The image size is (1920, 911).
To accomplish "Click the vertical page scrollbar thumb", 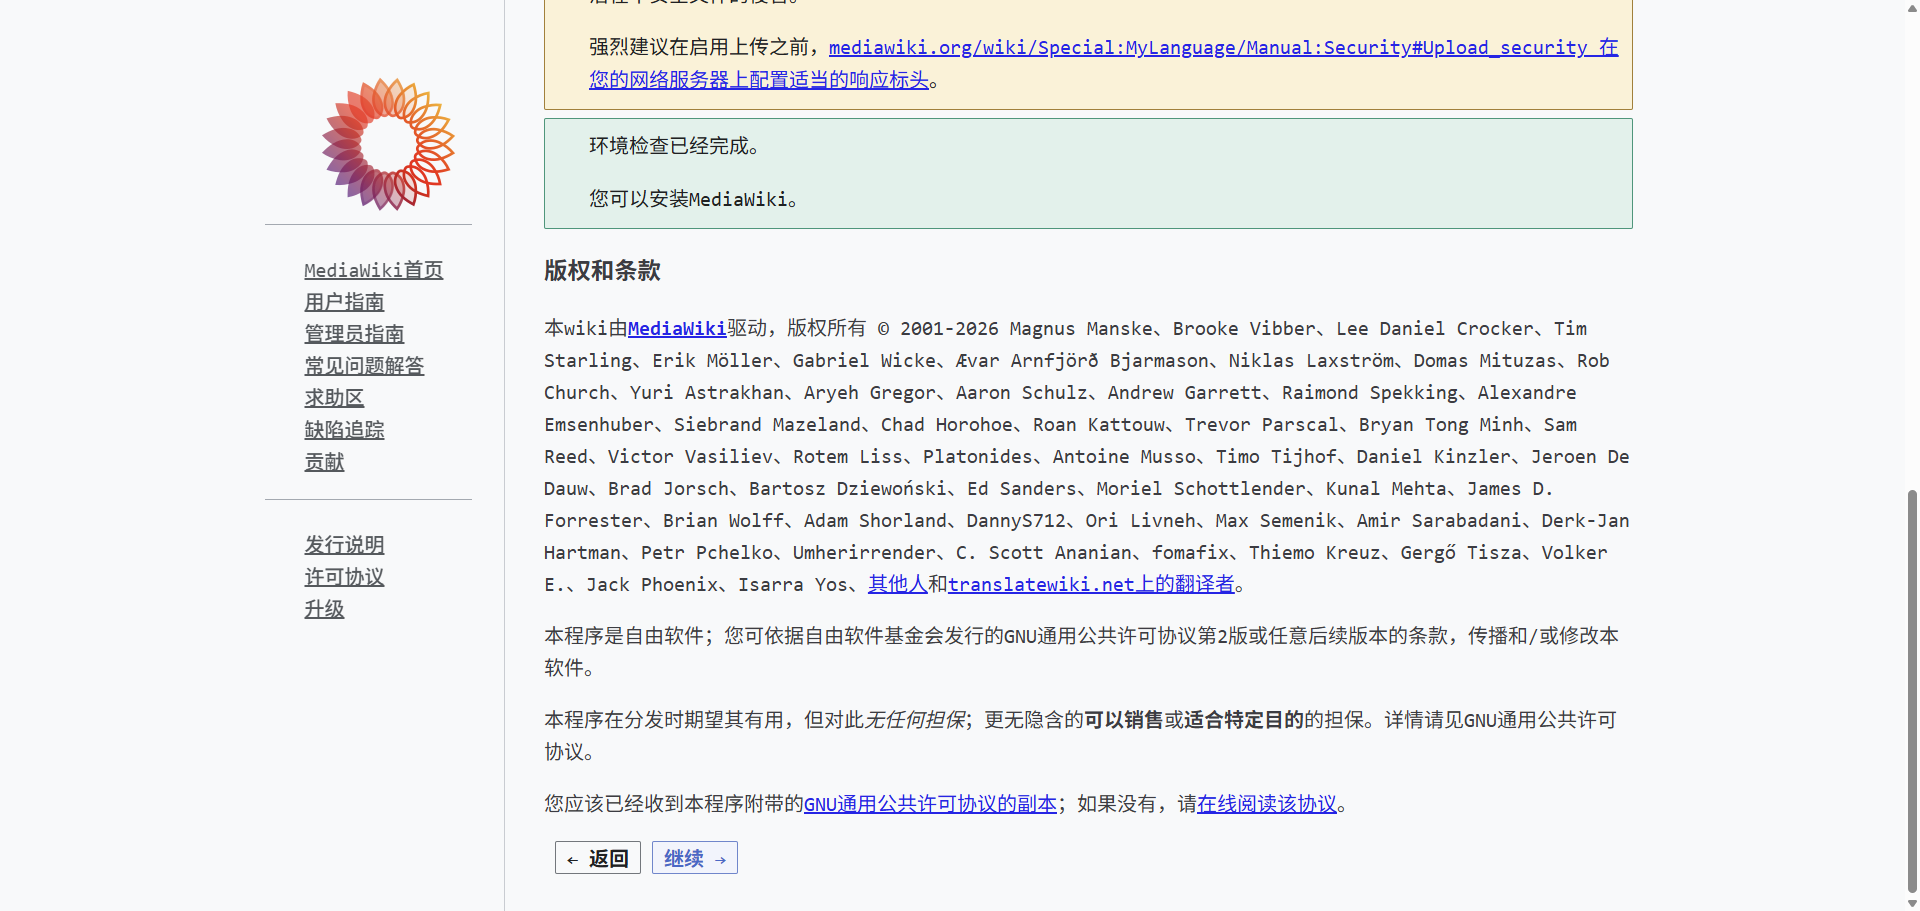I will point(1912,690).
